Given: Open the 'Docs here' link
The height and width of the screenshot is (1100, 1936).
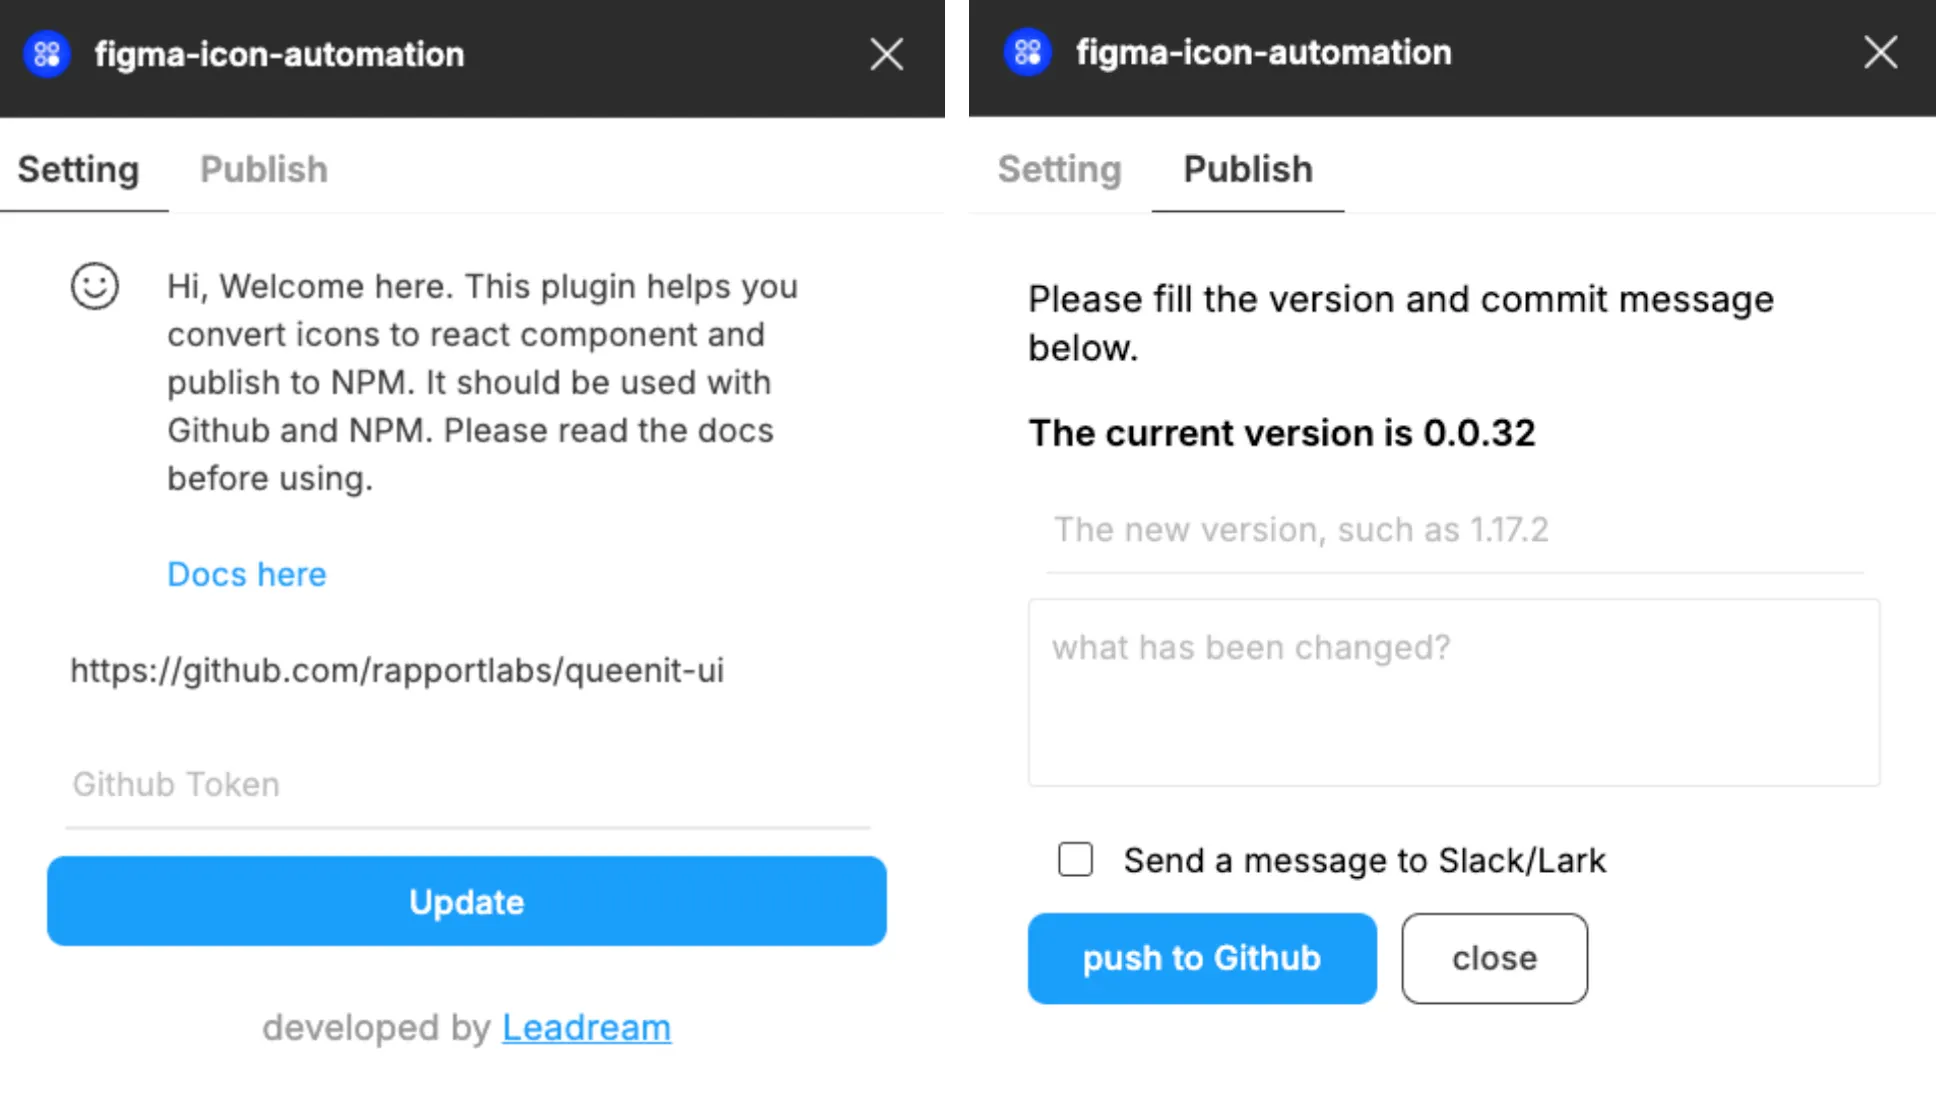Looking at the screenshot, I should pyautogui.click(x=247, y=574).
